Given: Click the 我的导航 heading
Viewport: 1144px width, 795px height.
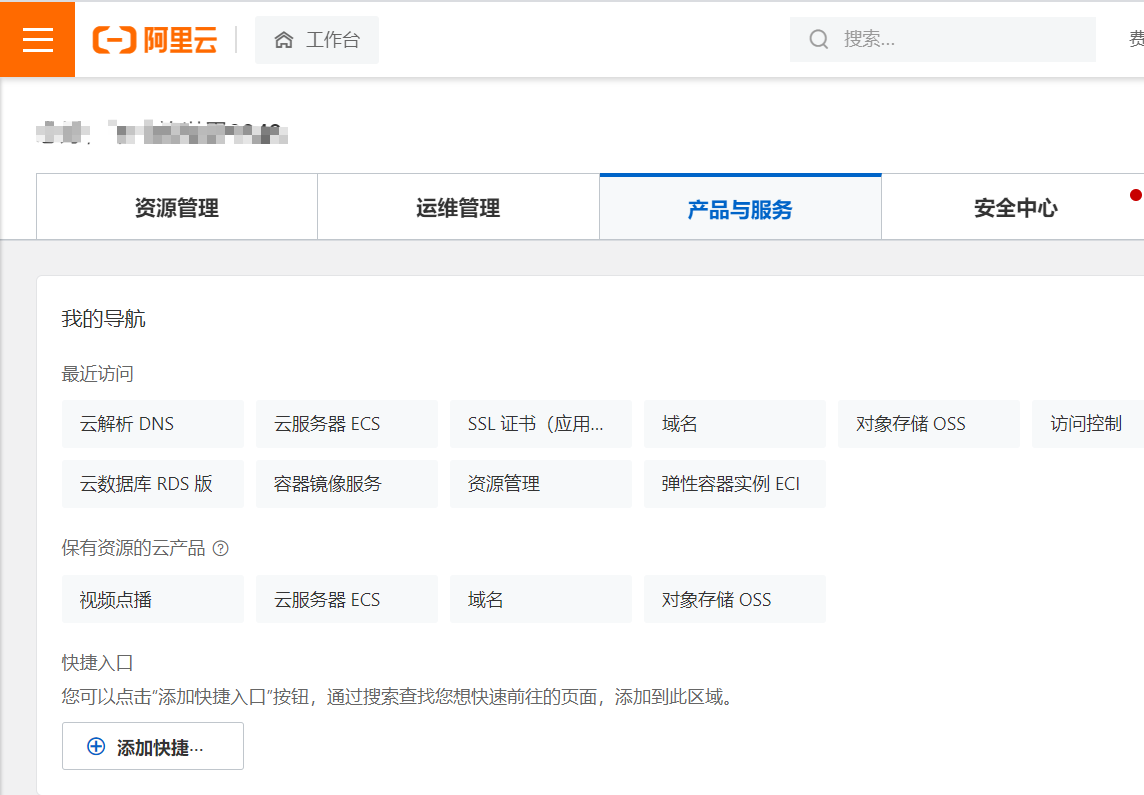Looking at the screenshot, I should (x=104, y=319).
